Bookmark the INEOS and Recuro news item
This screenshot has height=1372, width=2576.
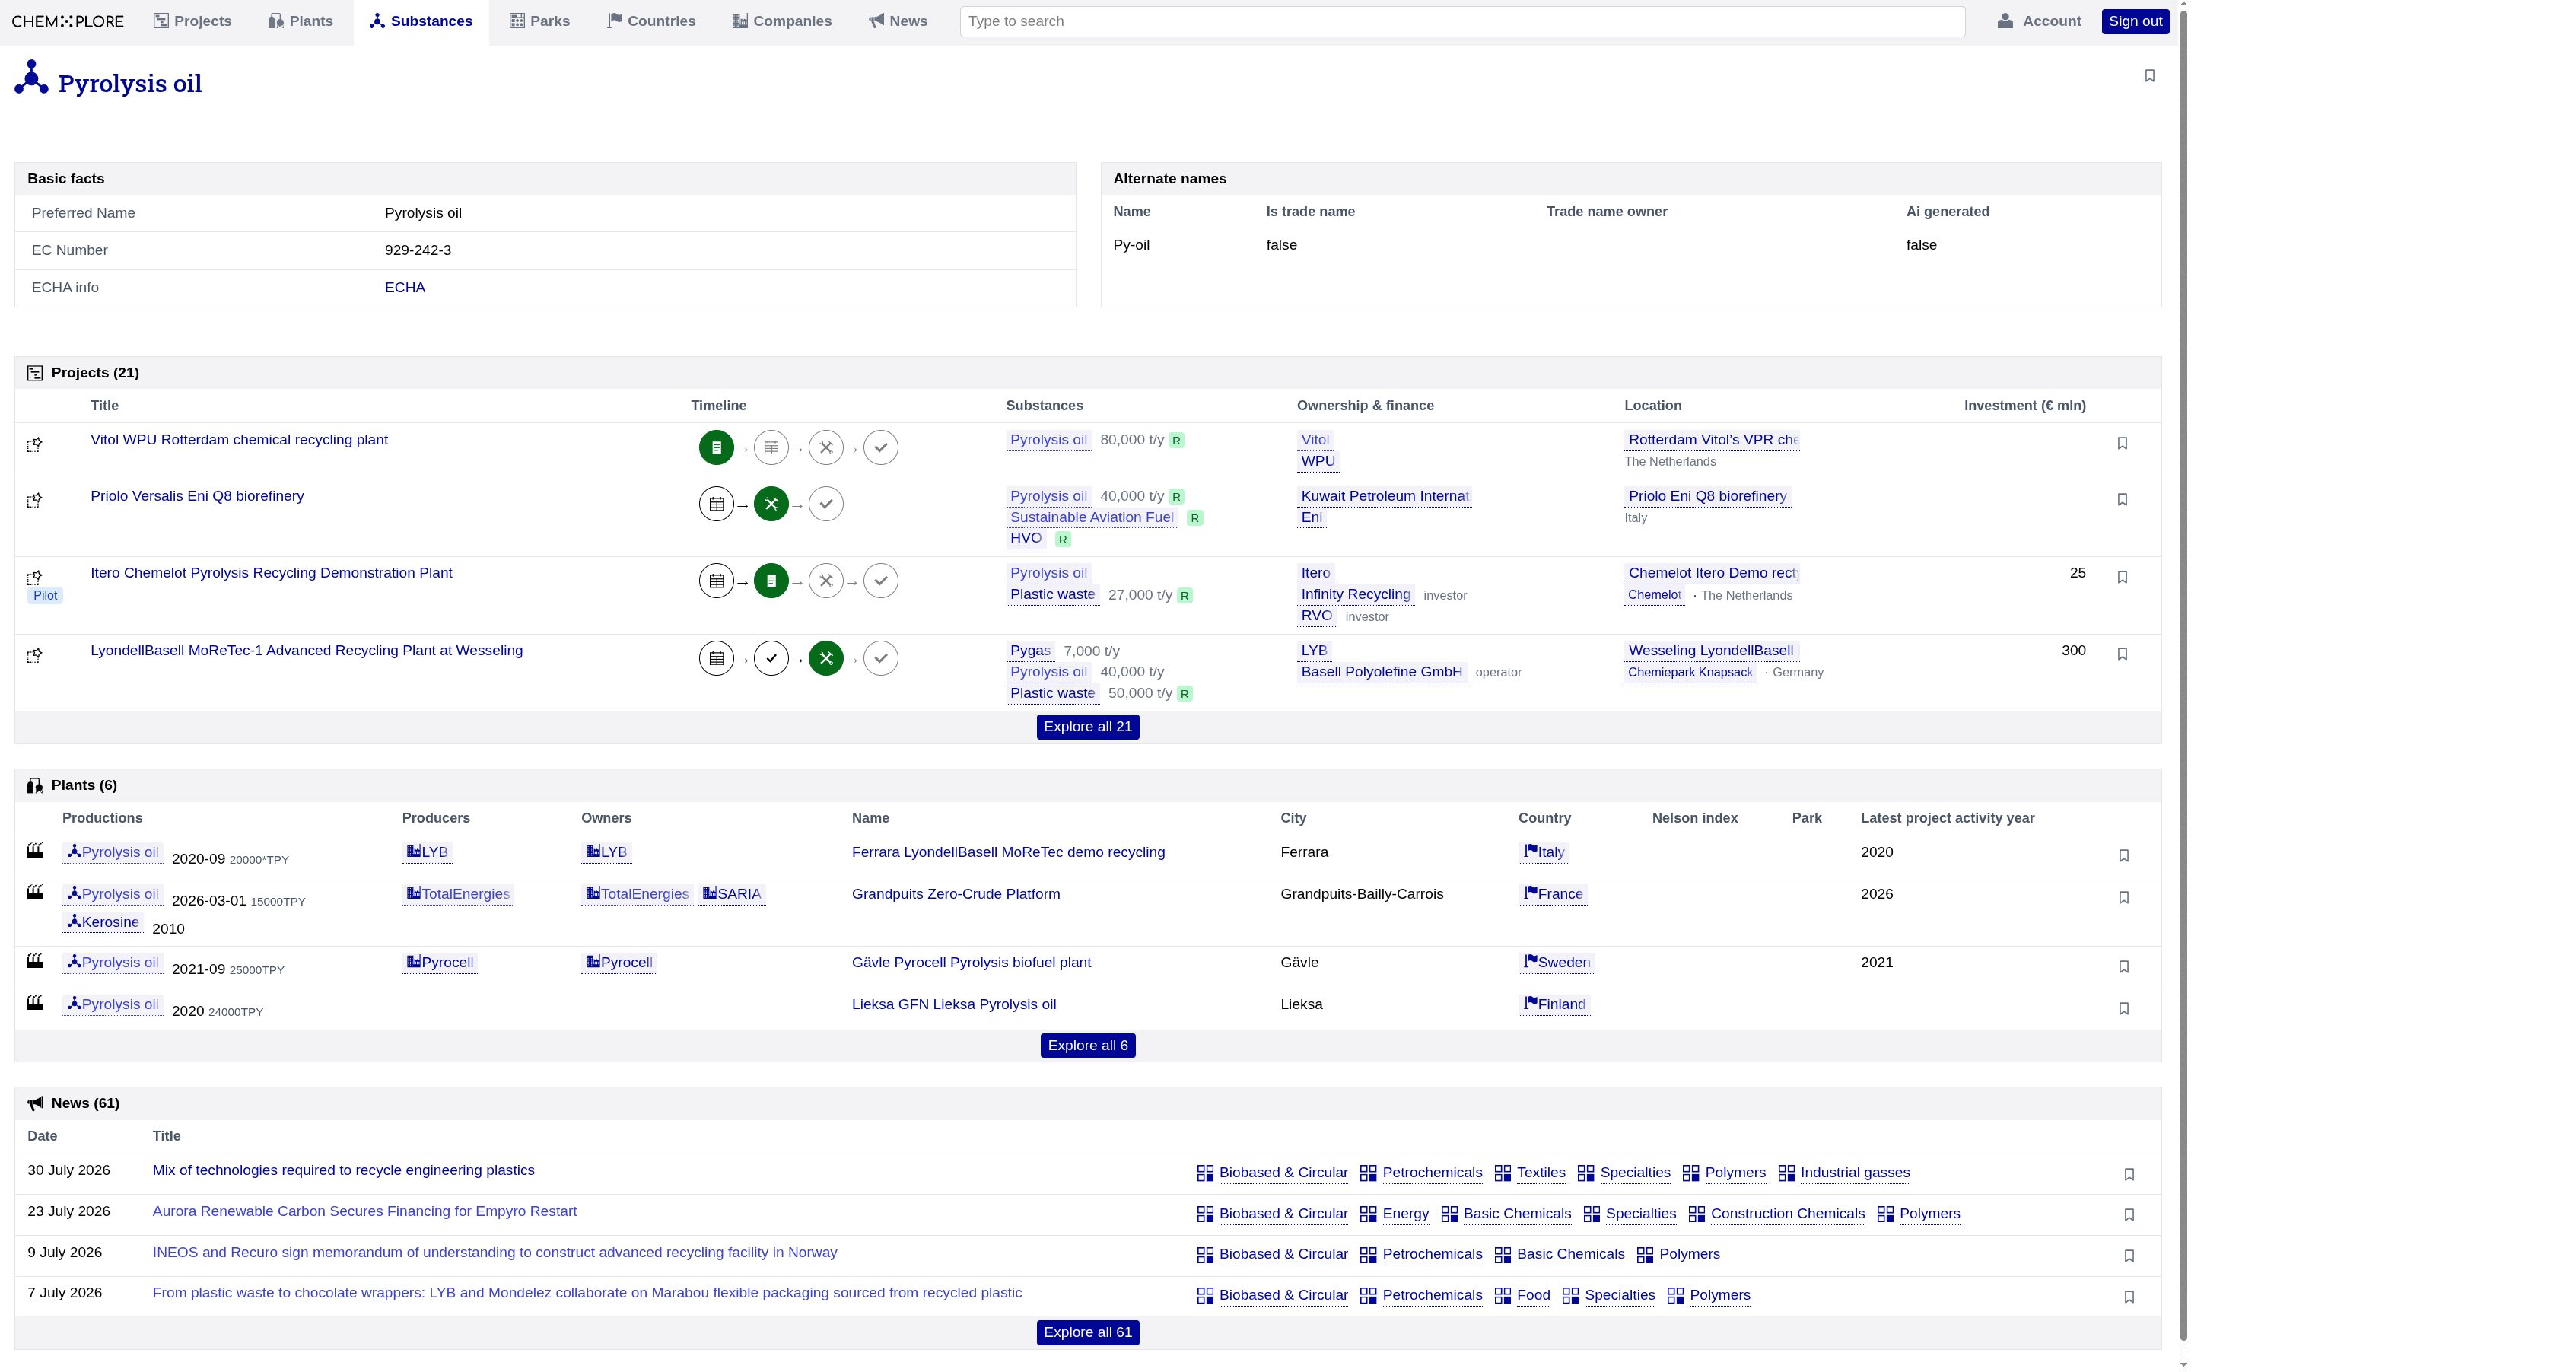tap(2129, 1256)
